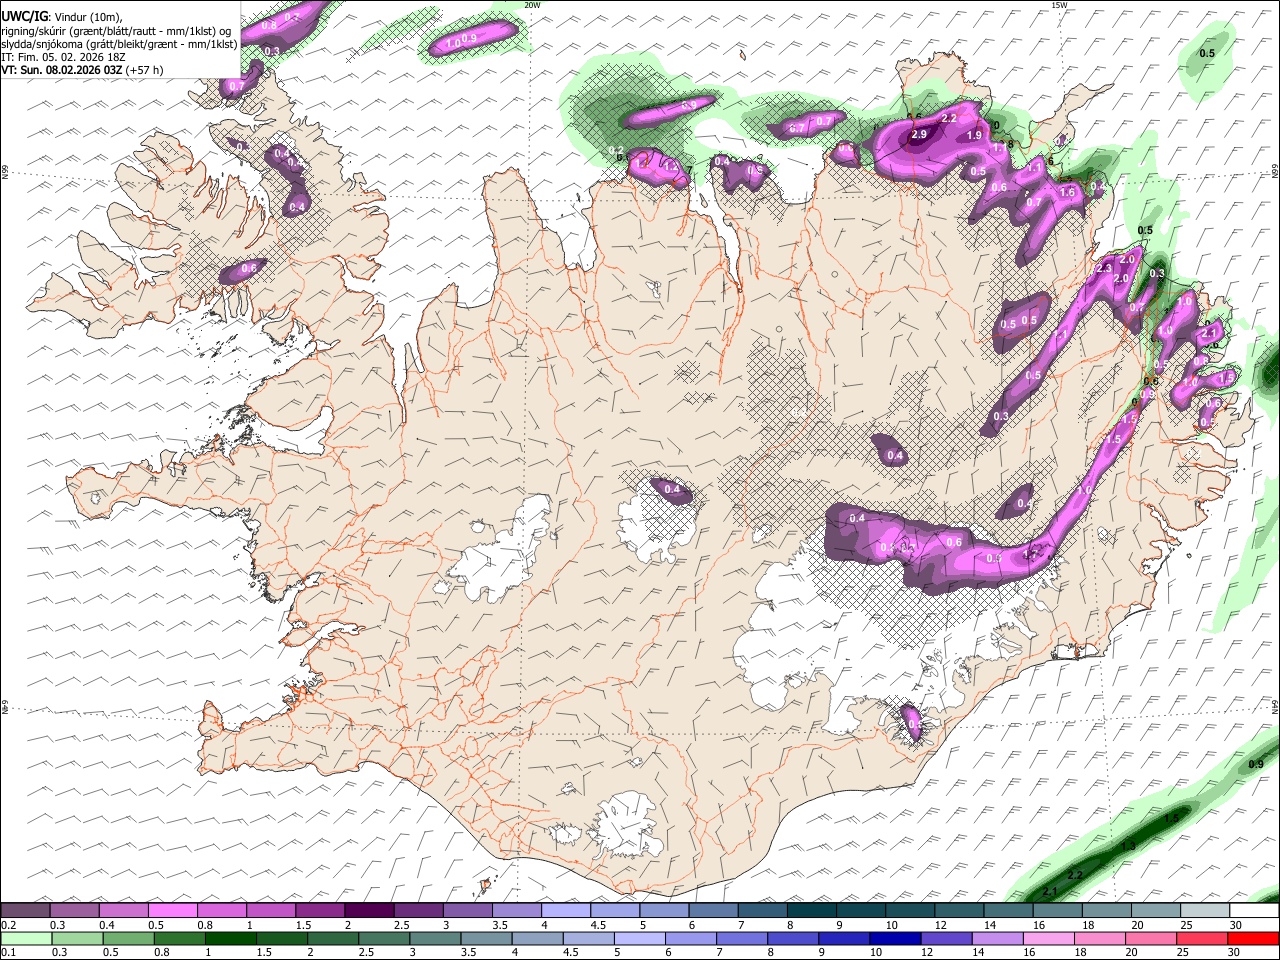Viewport: 1280px width, 960px height.
Task: Select bottom-row deep blue swatch between 10 and 12
Action: tap(895, 939)
